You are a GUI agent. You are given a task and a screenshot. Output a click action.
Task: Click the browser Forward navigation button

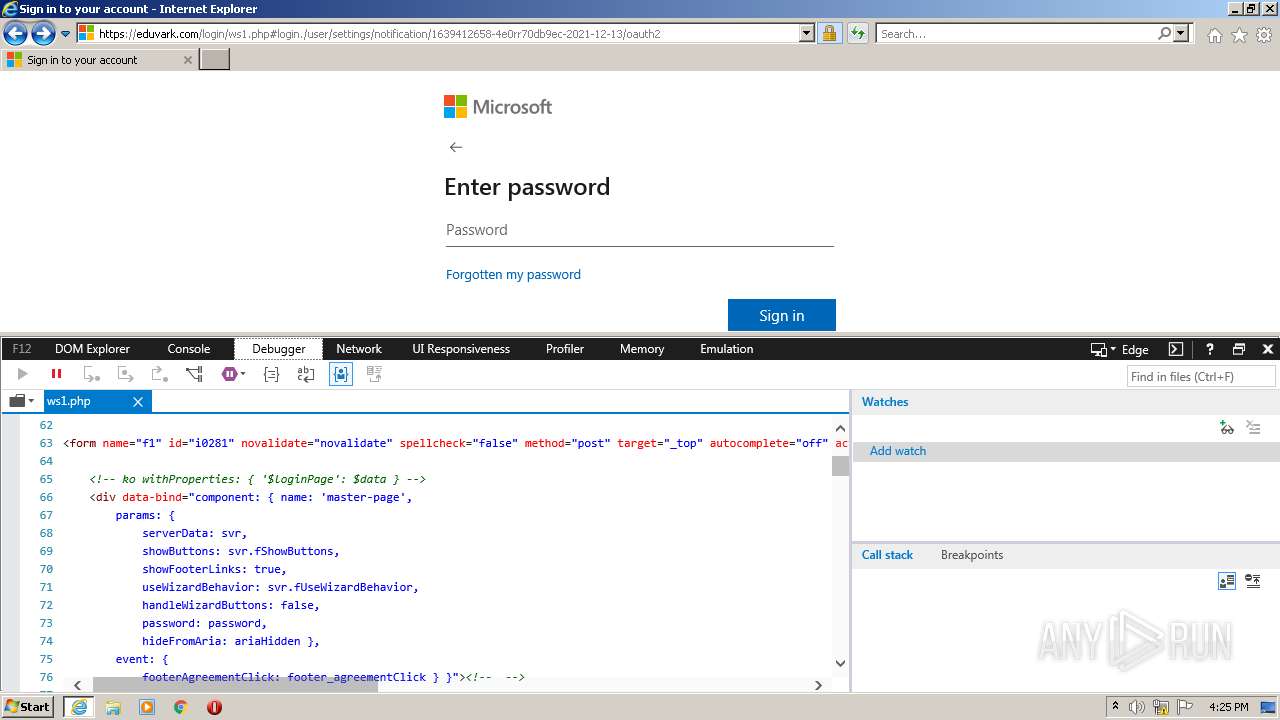point(43,34)
